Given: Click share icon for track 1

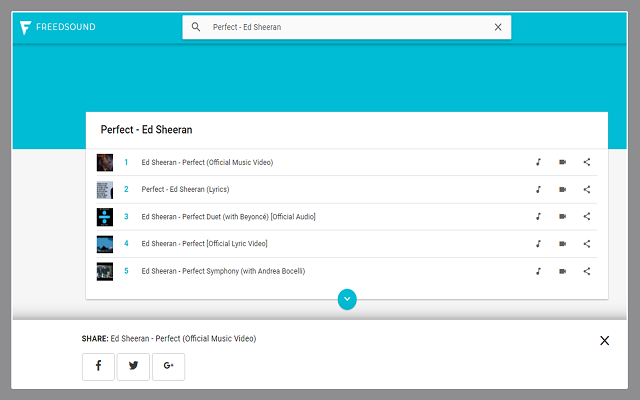Looking at the screenshot, I should click(587, 162).
